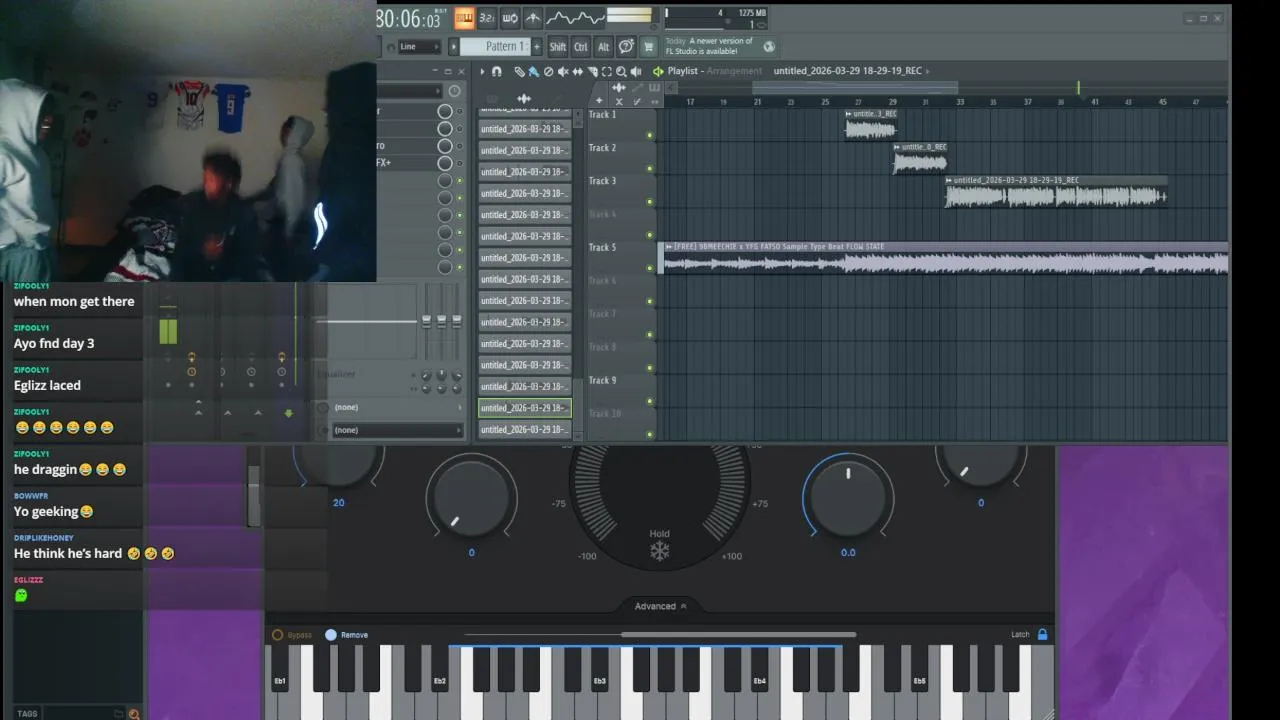Toggle the plugin Remove radio

coord(331,635)
